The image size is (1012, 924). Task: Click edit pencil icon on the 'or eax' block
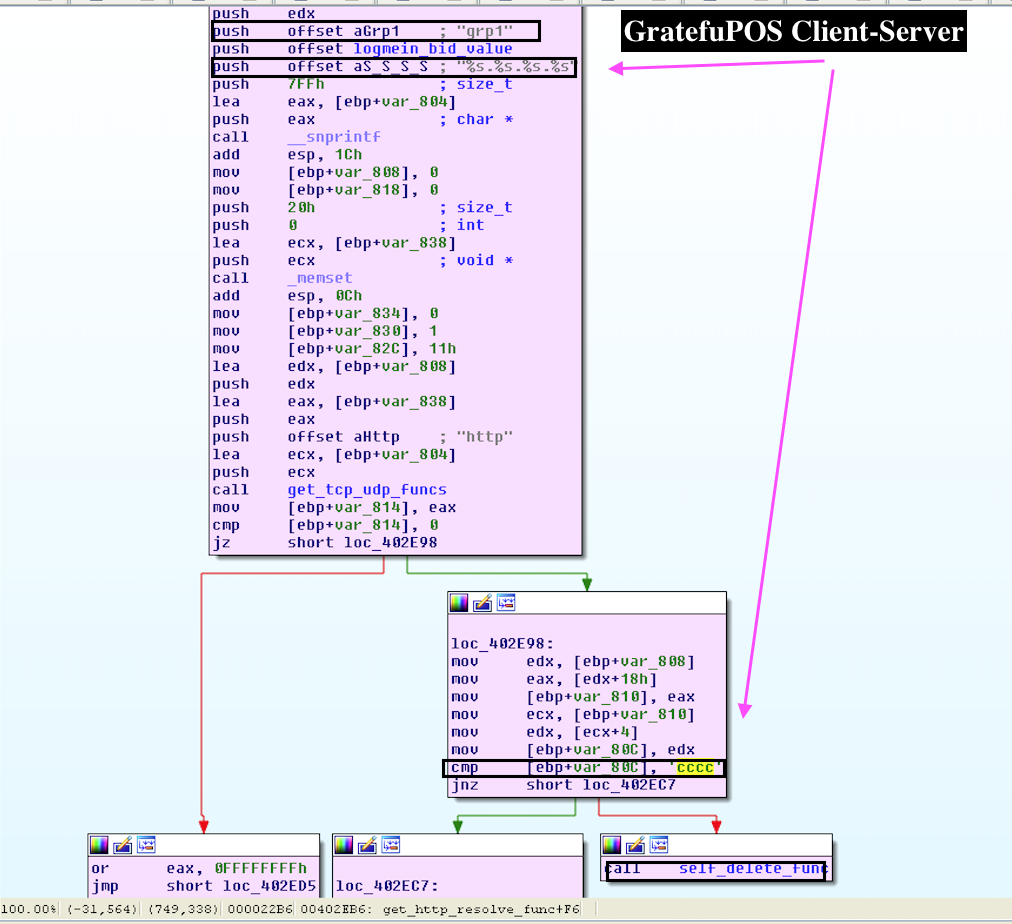click(122, 845)
